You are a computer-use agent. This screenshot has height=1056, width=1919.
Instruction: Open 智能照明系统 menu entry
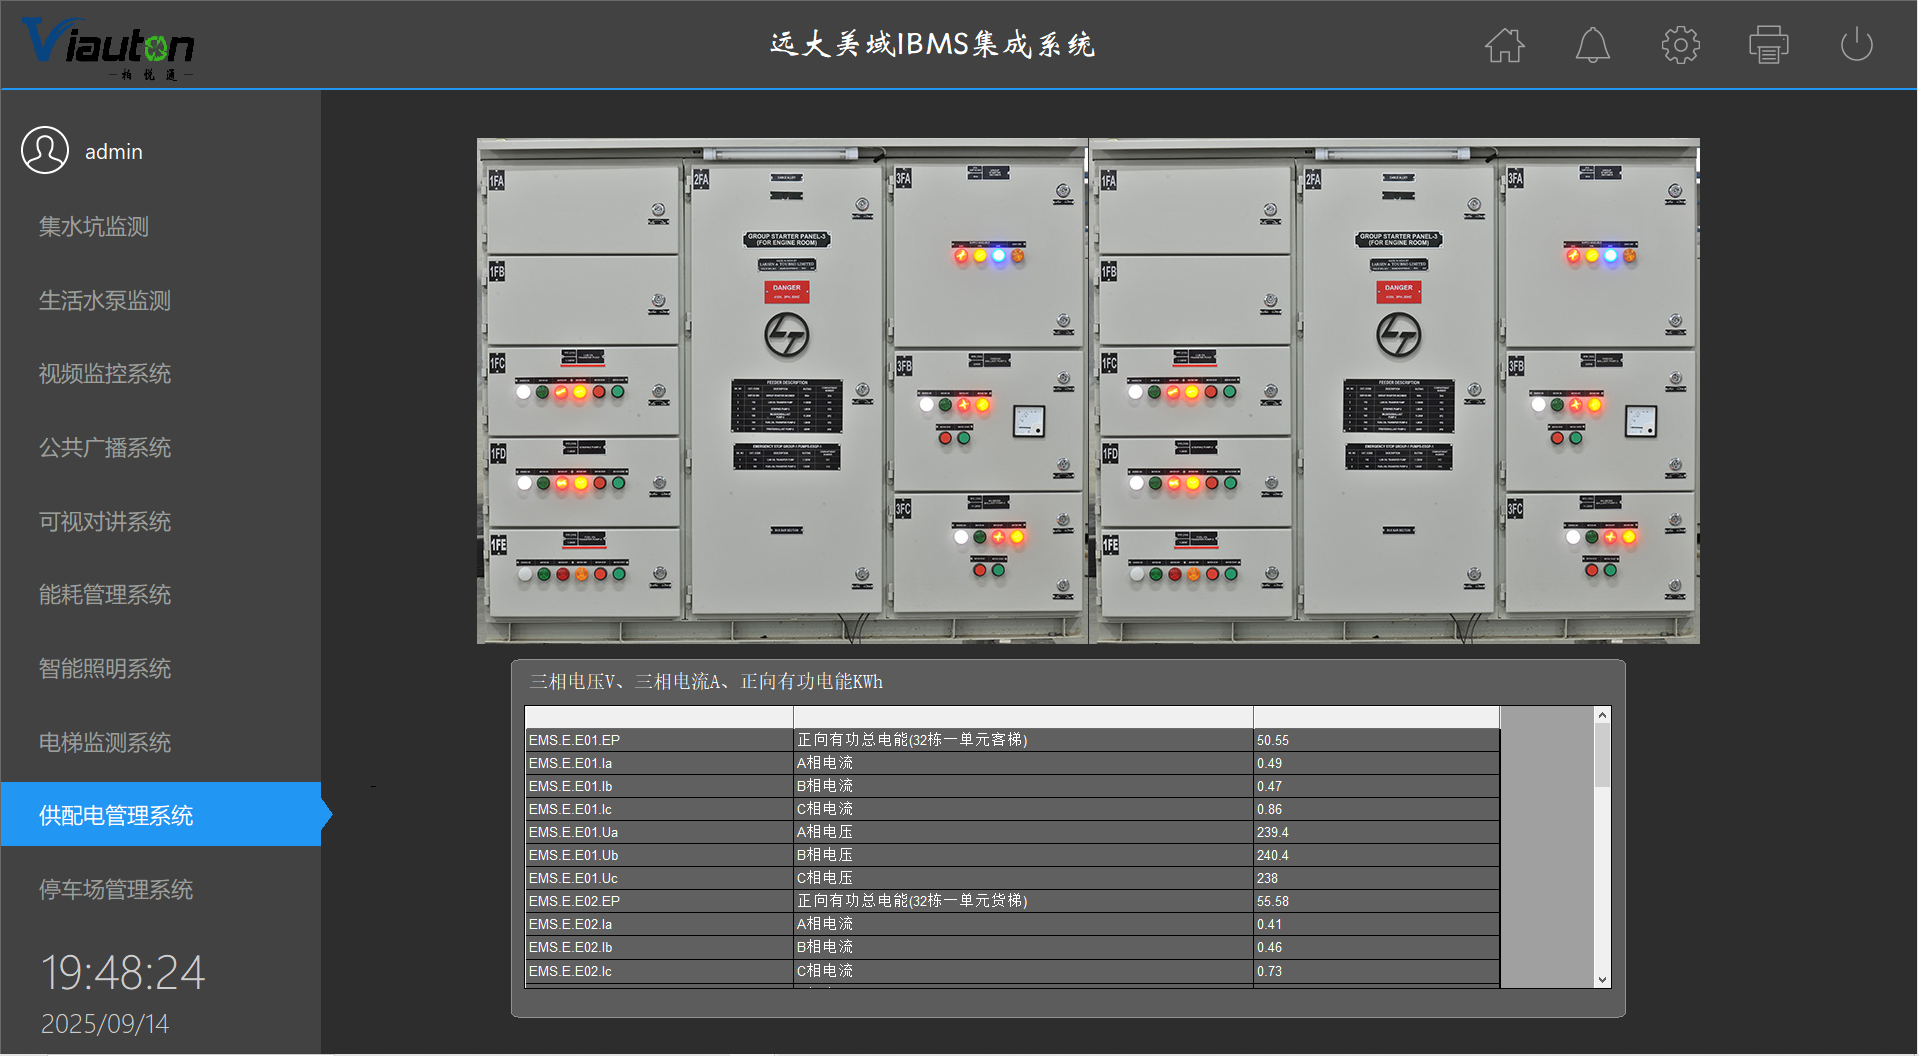tap(105, 669)
